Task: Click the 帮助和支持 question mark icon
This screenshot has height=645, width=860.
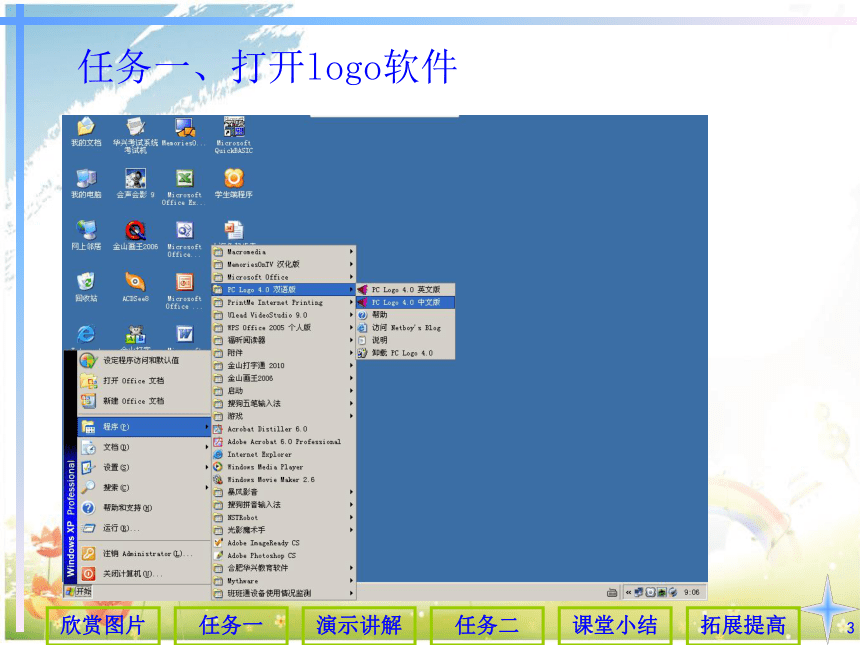Action: pyautogui.click(x=88, y=508)
